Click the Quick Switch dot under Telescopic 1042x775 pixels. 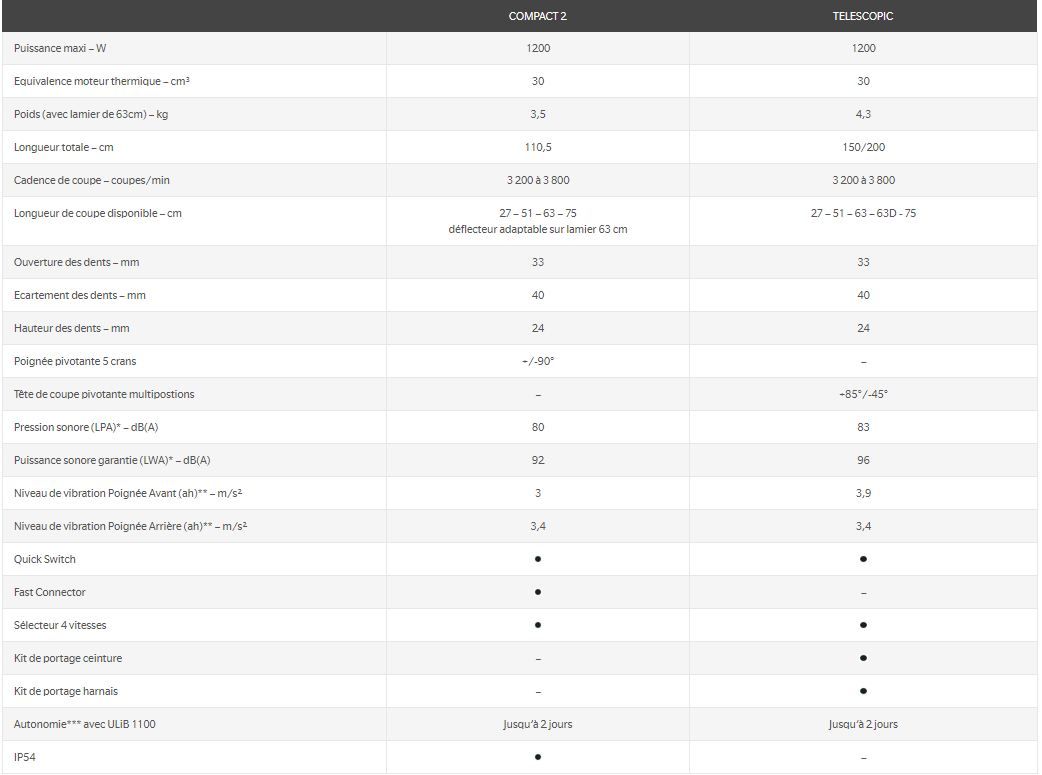coord(863,559)
